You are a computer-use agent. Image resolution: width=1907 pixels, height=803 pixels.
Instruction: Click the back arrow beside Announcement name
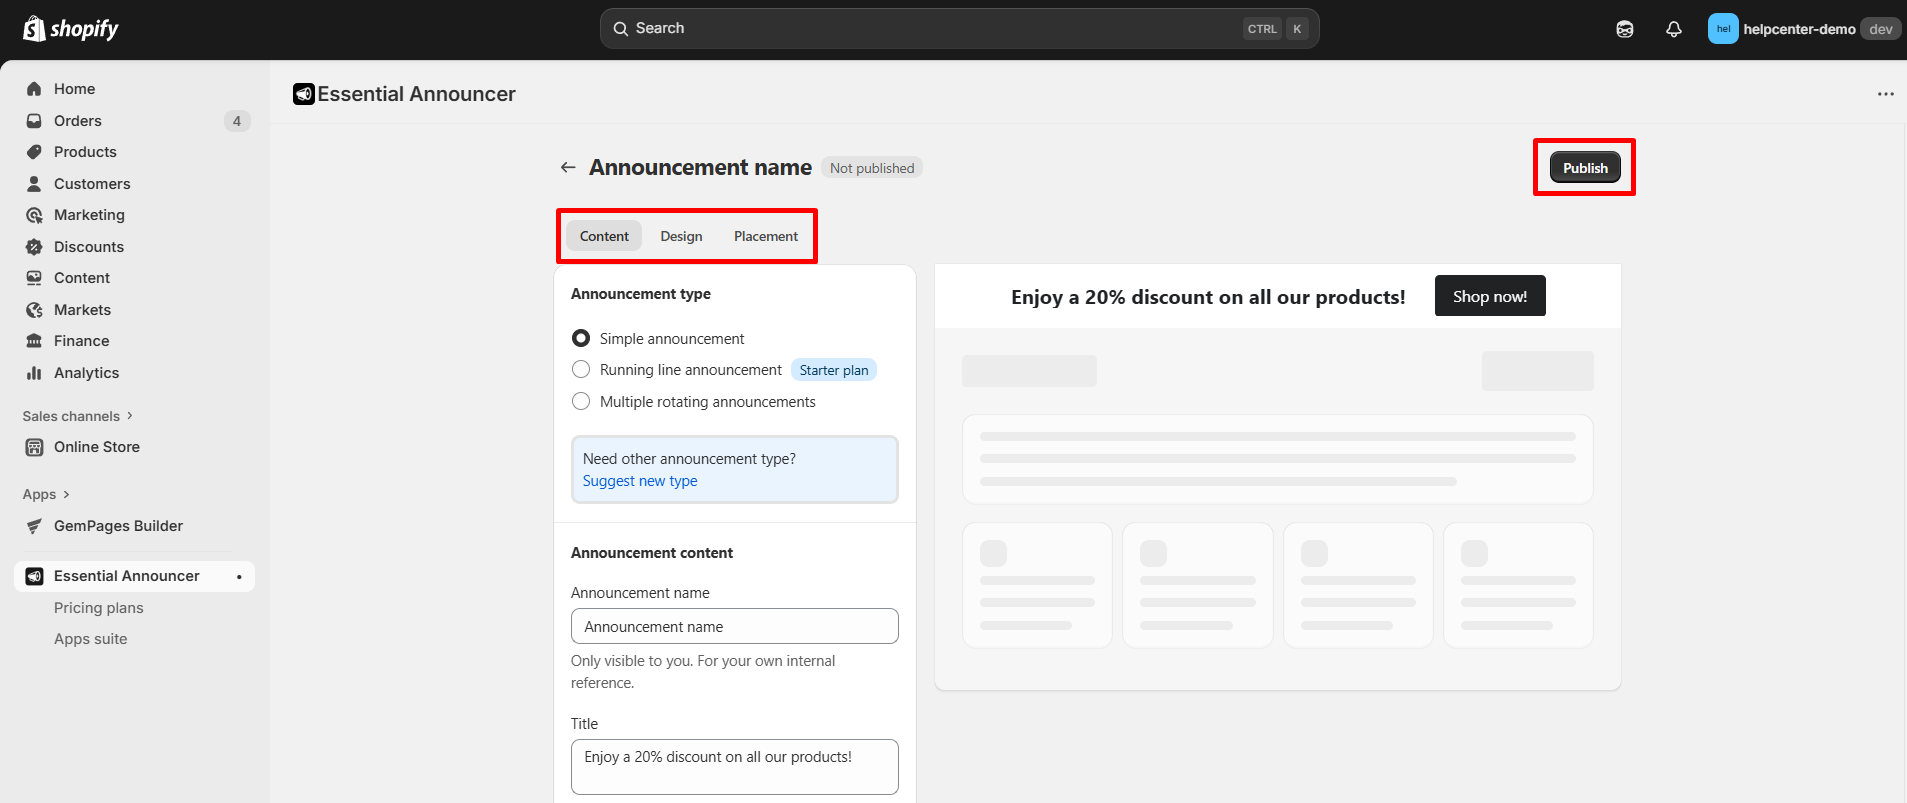pos(568,168)
